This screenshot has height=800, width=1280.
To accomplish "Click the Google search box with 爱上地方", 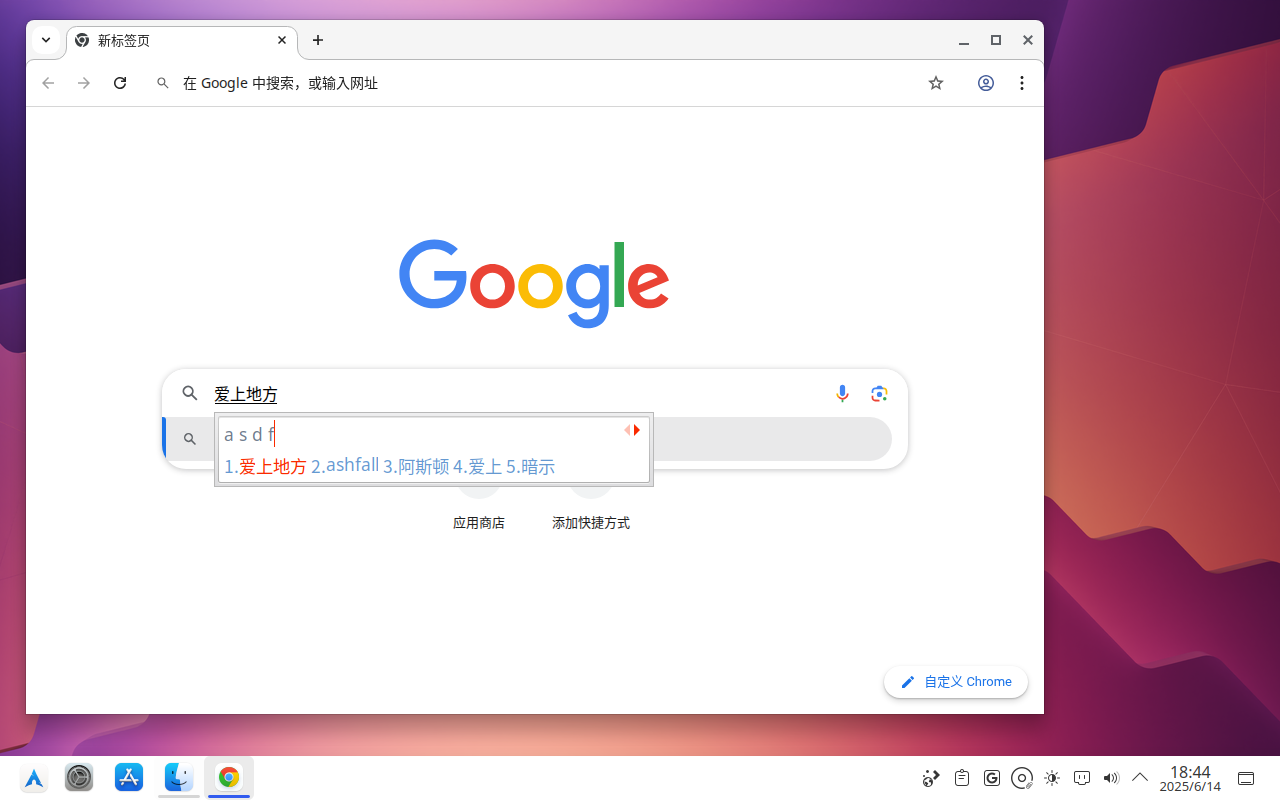I will (x=535, y=394).
